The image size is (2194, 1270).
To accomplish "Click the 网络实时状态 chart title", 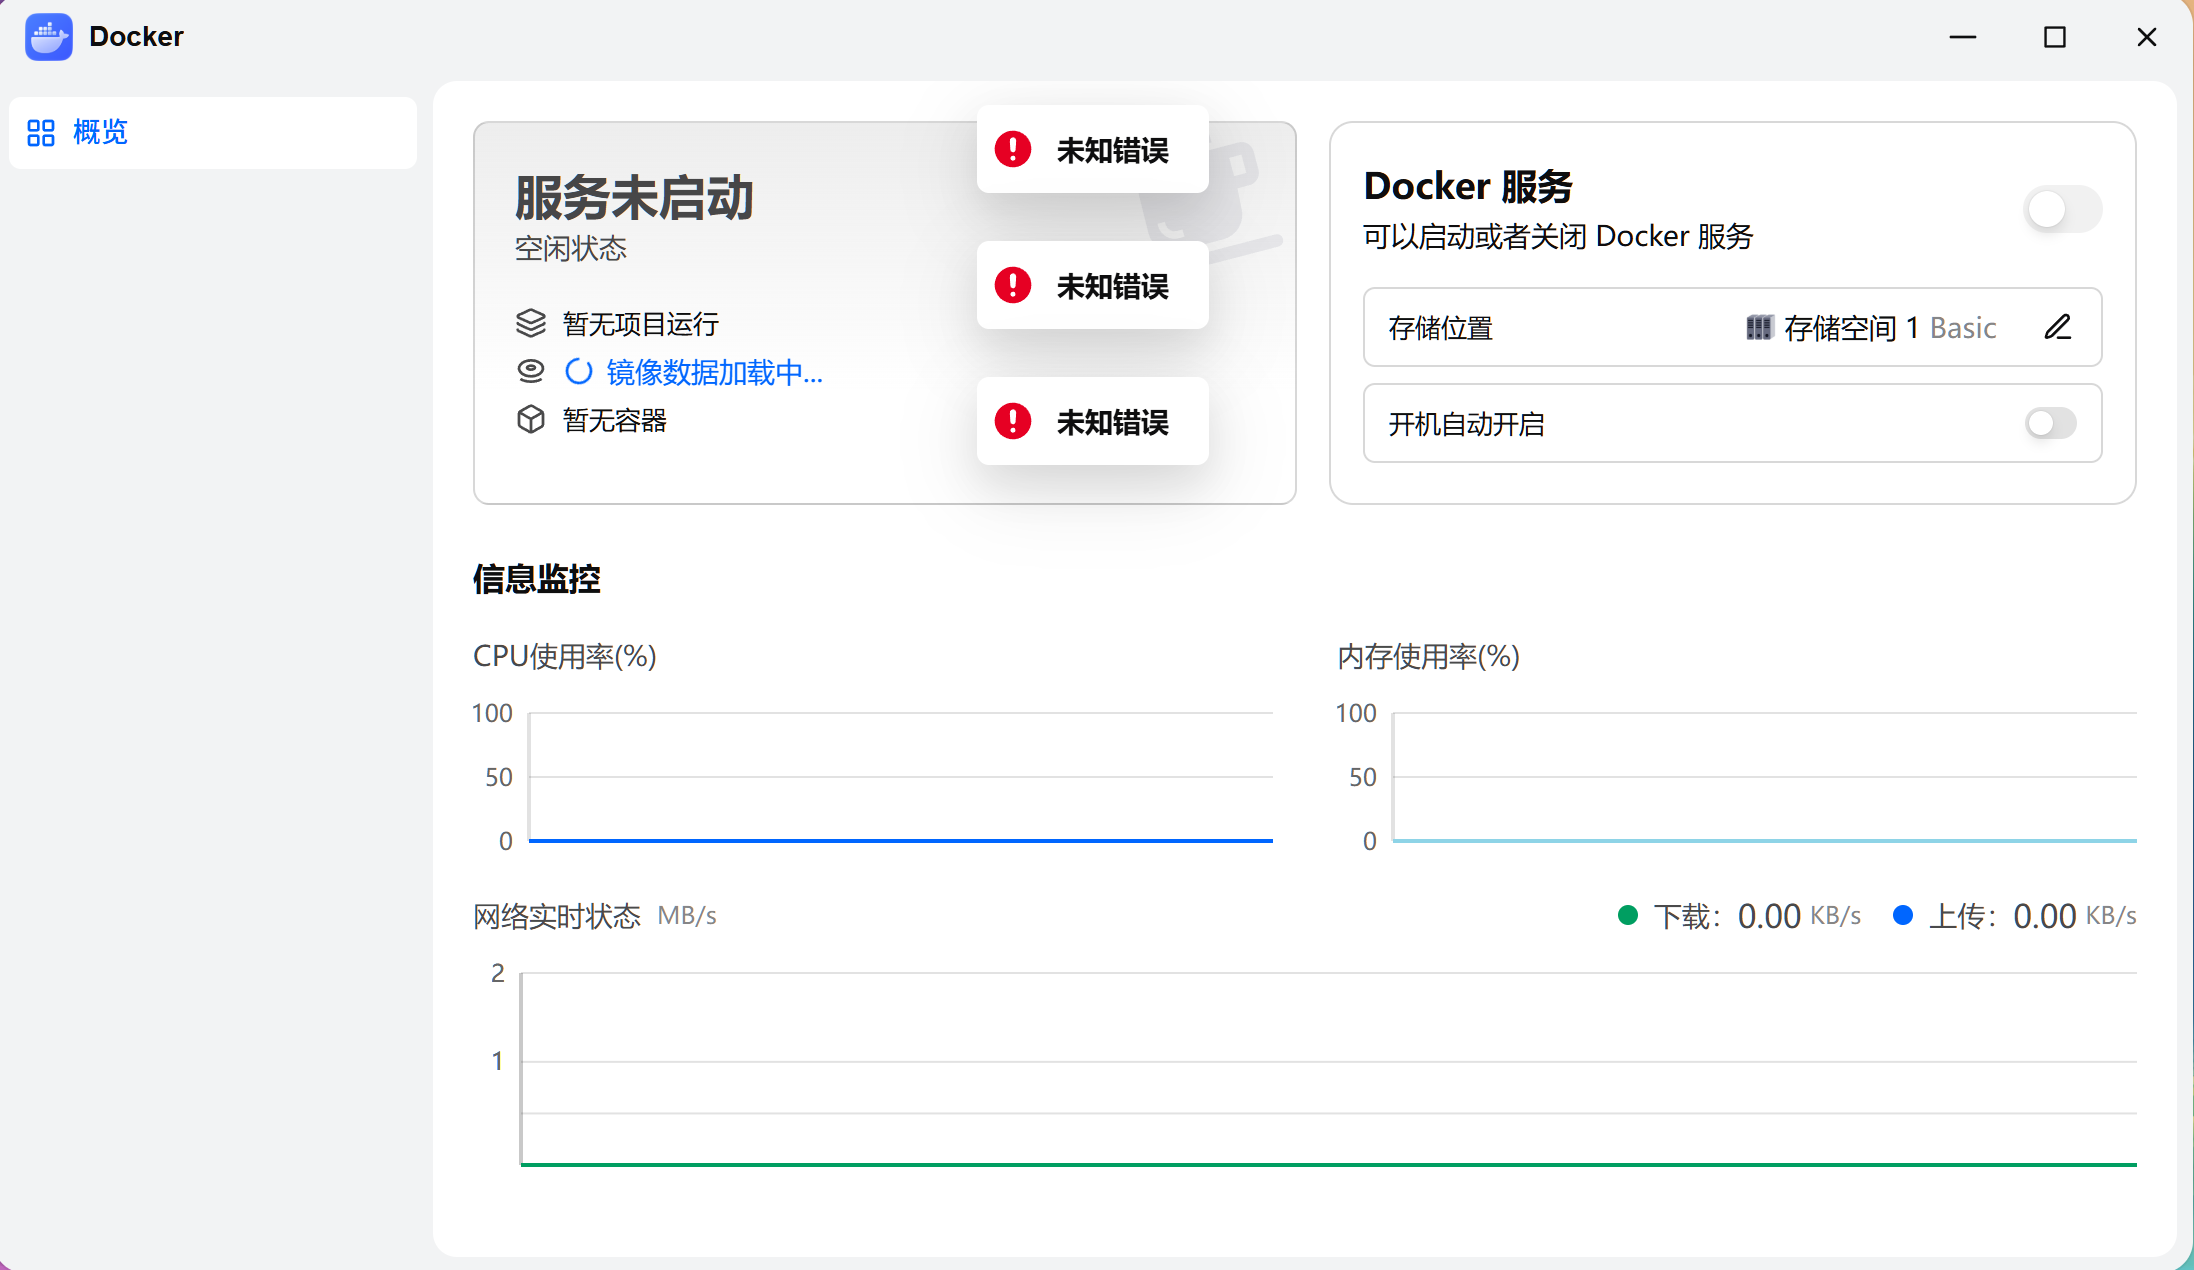I will tap(557, 916).
